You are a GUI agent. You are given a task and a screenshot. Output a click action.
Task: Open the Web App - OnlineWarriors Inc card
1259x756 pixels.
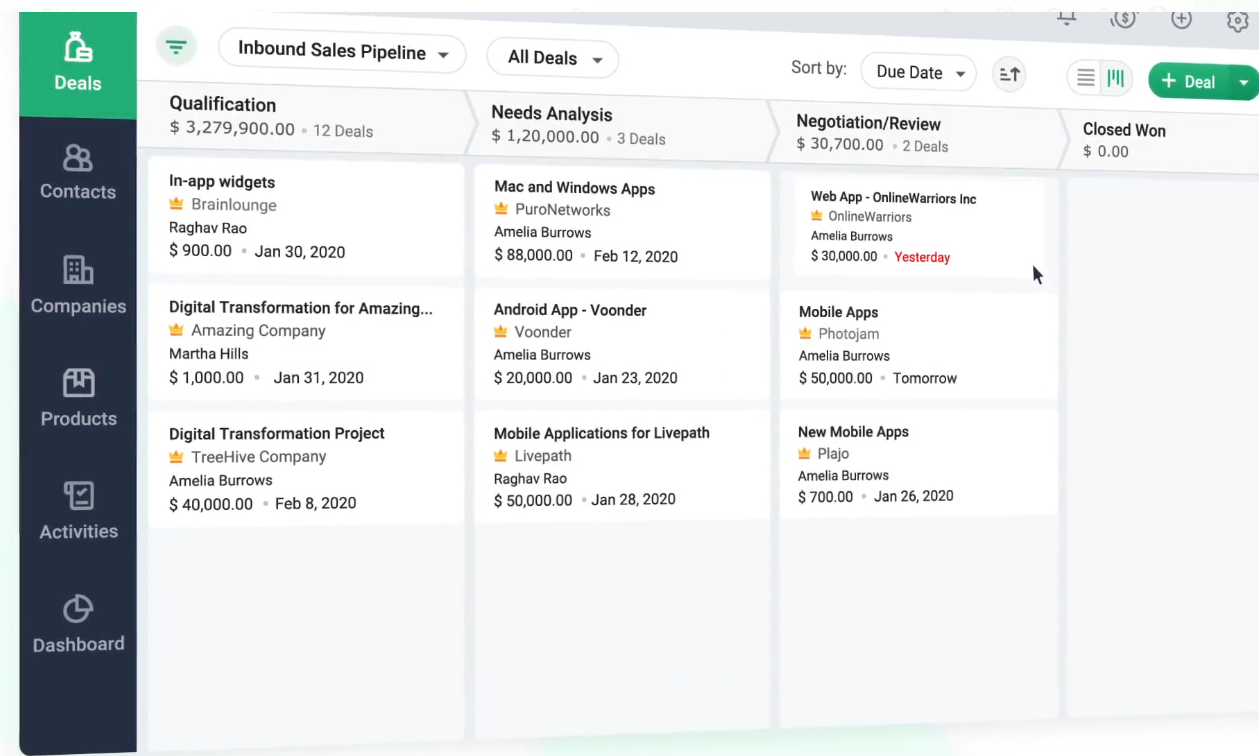pyautogui.click(x=893, y=198)
